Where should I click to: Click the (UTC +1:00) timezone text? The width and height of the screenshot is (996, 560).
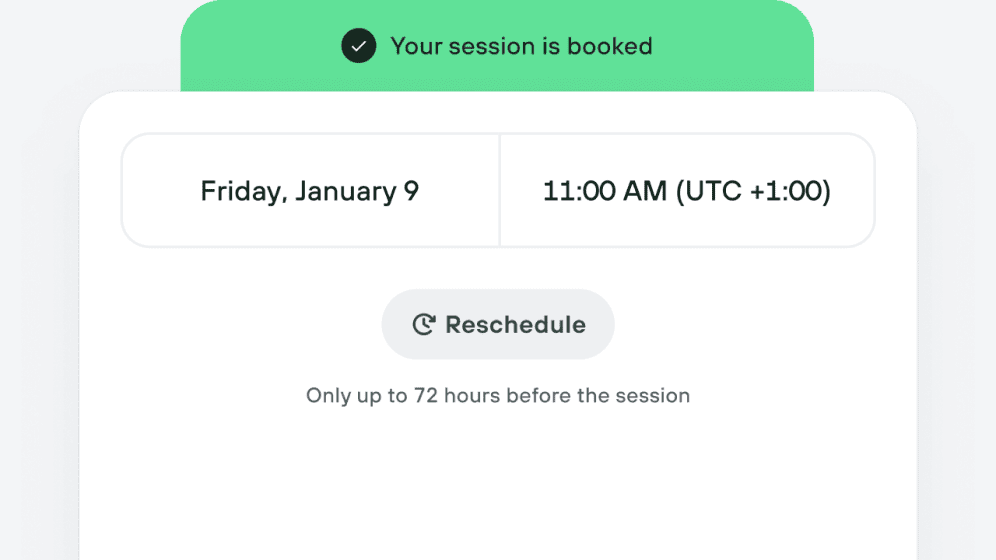(x=753, y=191)
